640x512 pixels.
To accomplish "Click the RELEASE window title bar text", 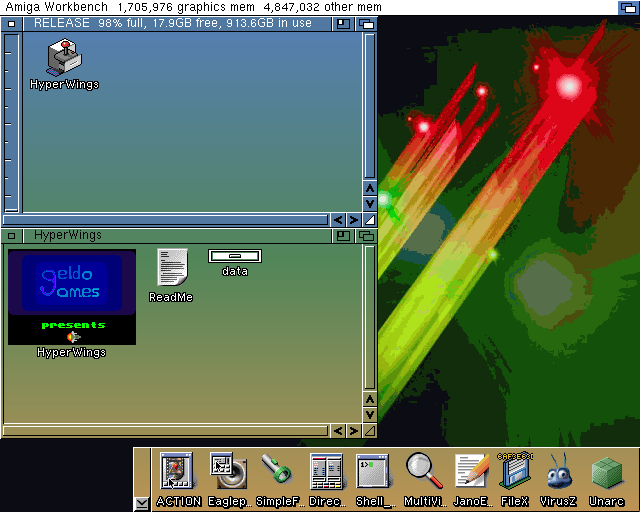I will pos(173,23).
